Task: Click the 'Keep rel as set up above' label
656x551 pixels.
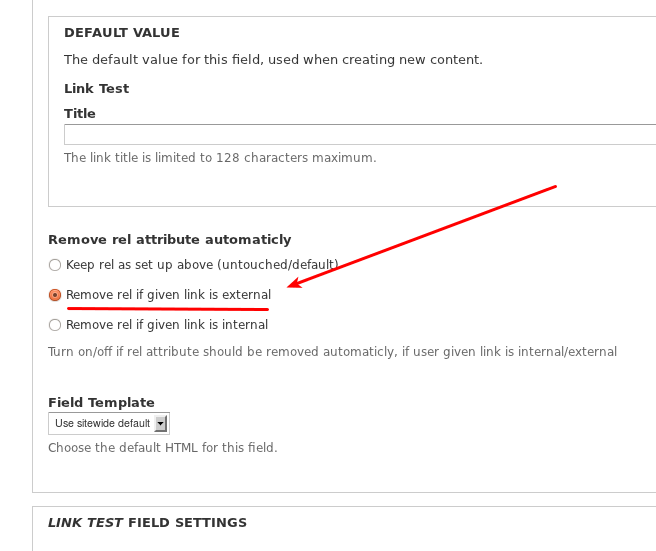Action: click(x=202, y=265)
